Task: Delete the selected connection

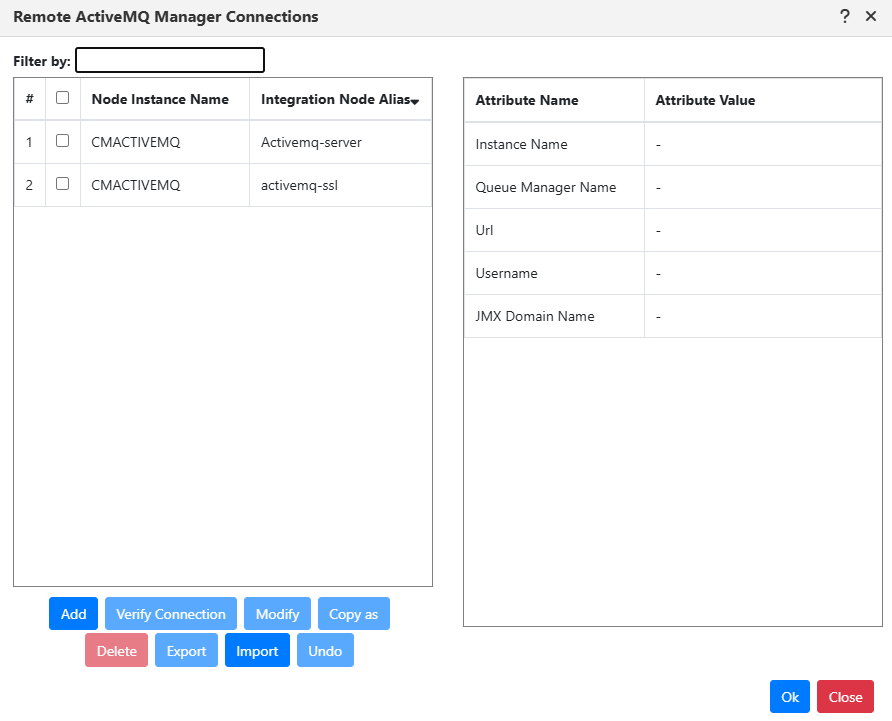Action: 117,650
